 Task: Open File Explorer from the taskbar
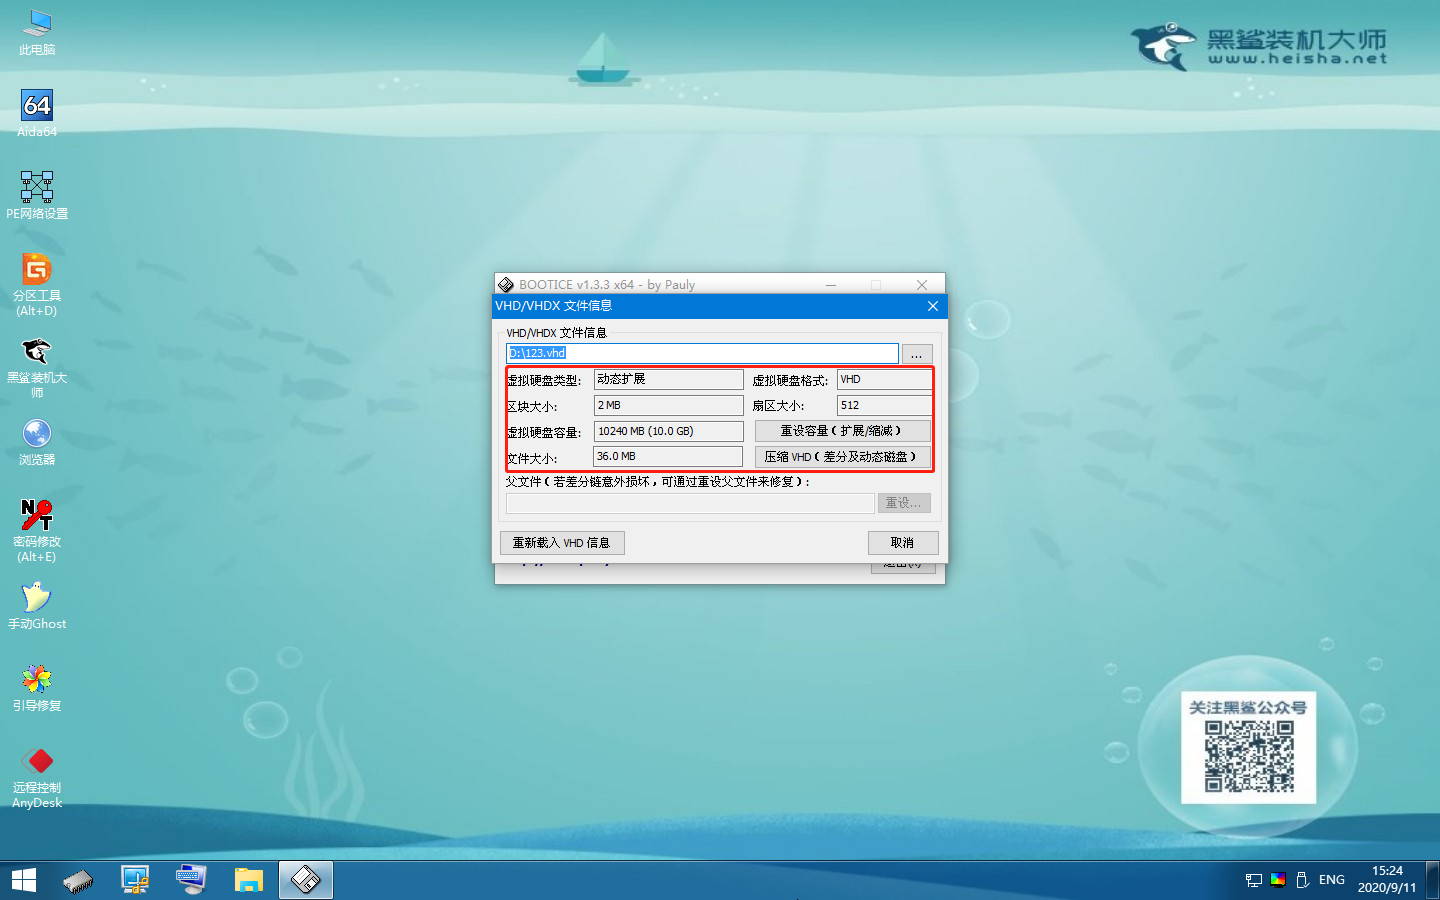(x=248, y=880)
